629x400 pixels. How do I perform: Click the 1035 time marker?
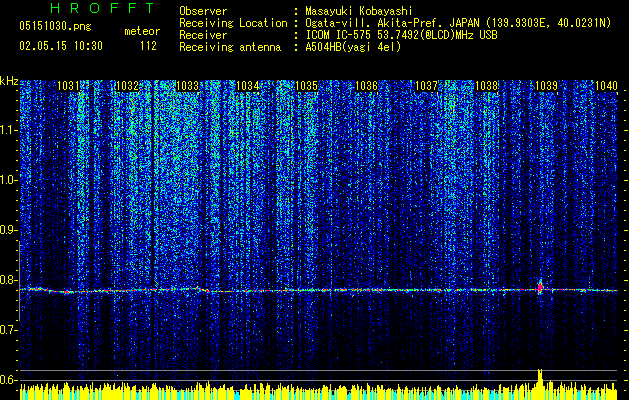tap(307, 86)
